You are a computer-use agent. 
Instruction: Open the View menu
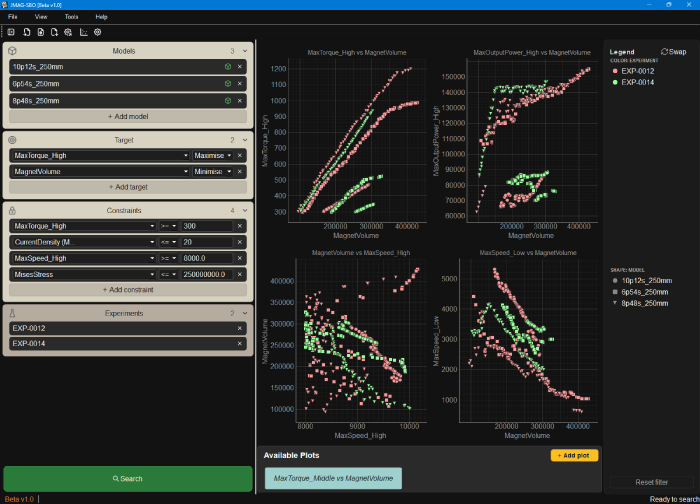point(41,17)
